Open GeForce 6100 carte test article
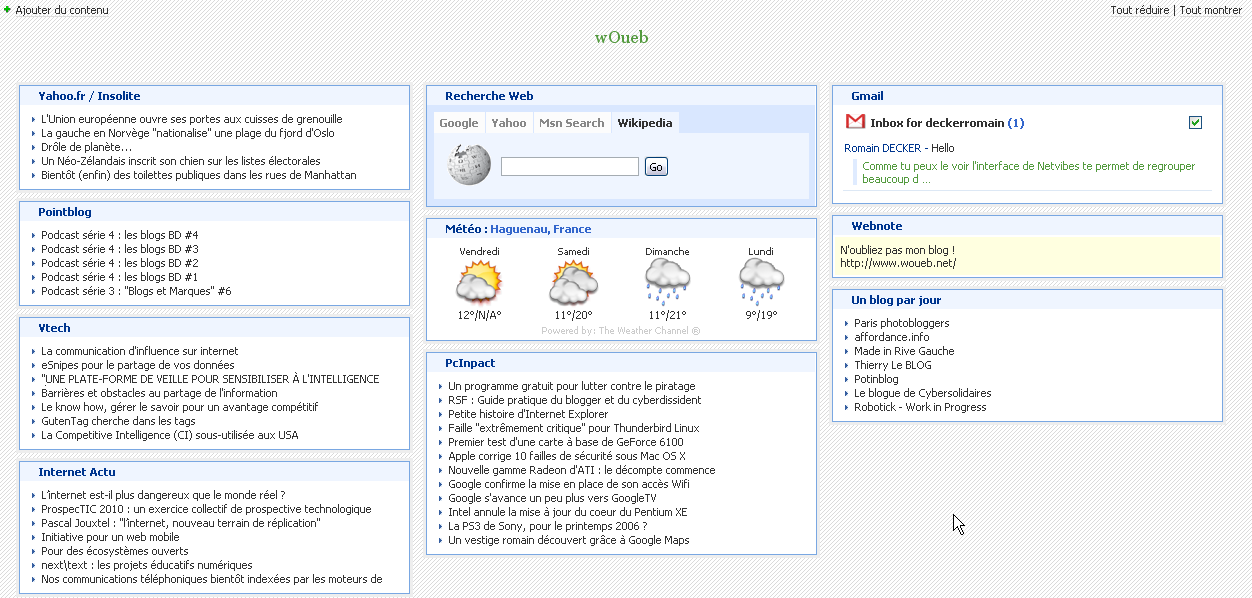1252x598 pixels. tap(566, 442)
